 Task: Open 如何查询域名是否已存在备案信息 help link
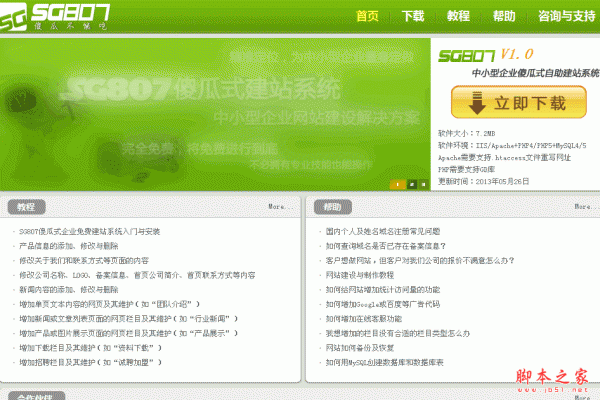click(x=386, y=246)
